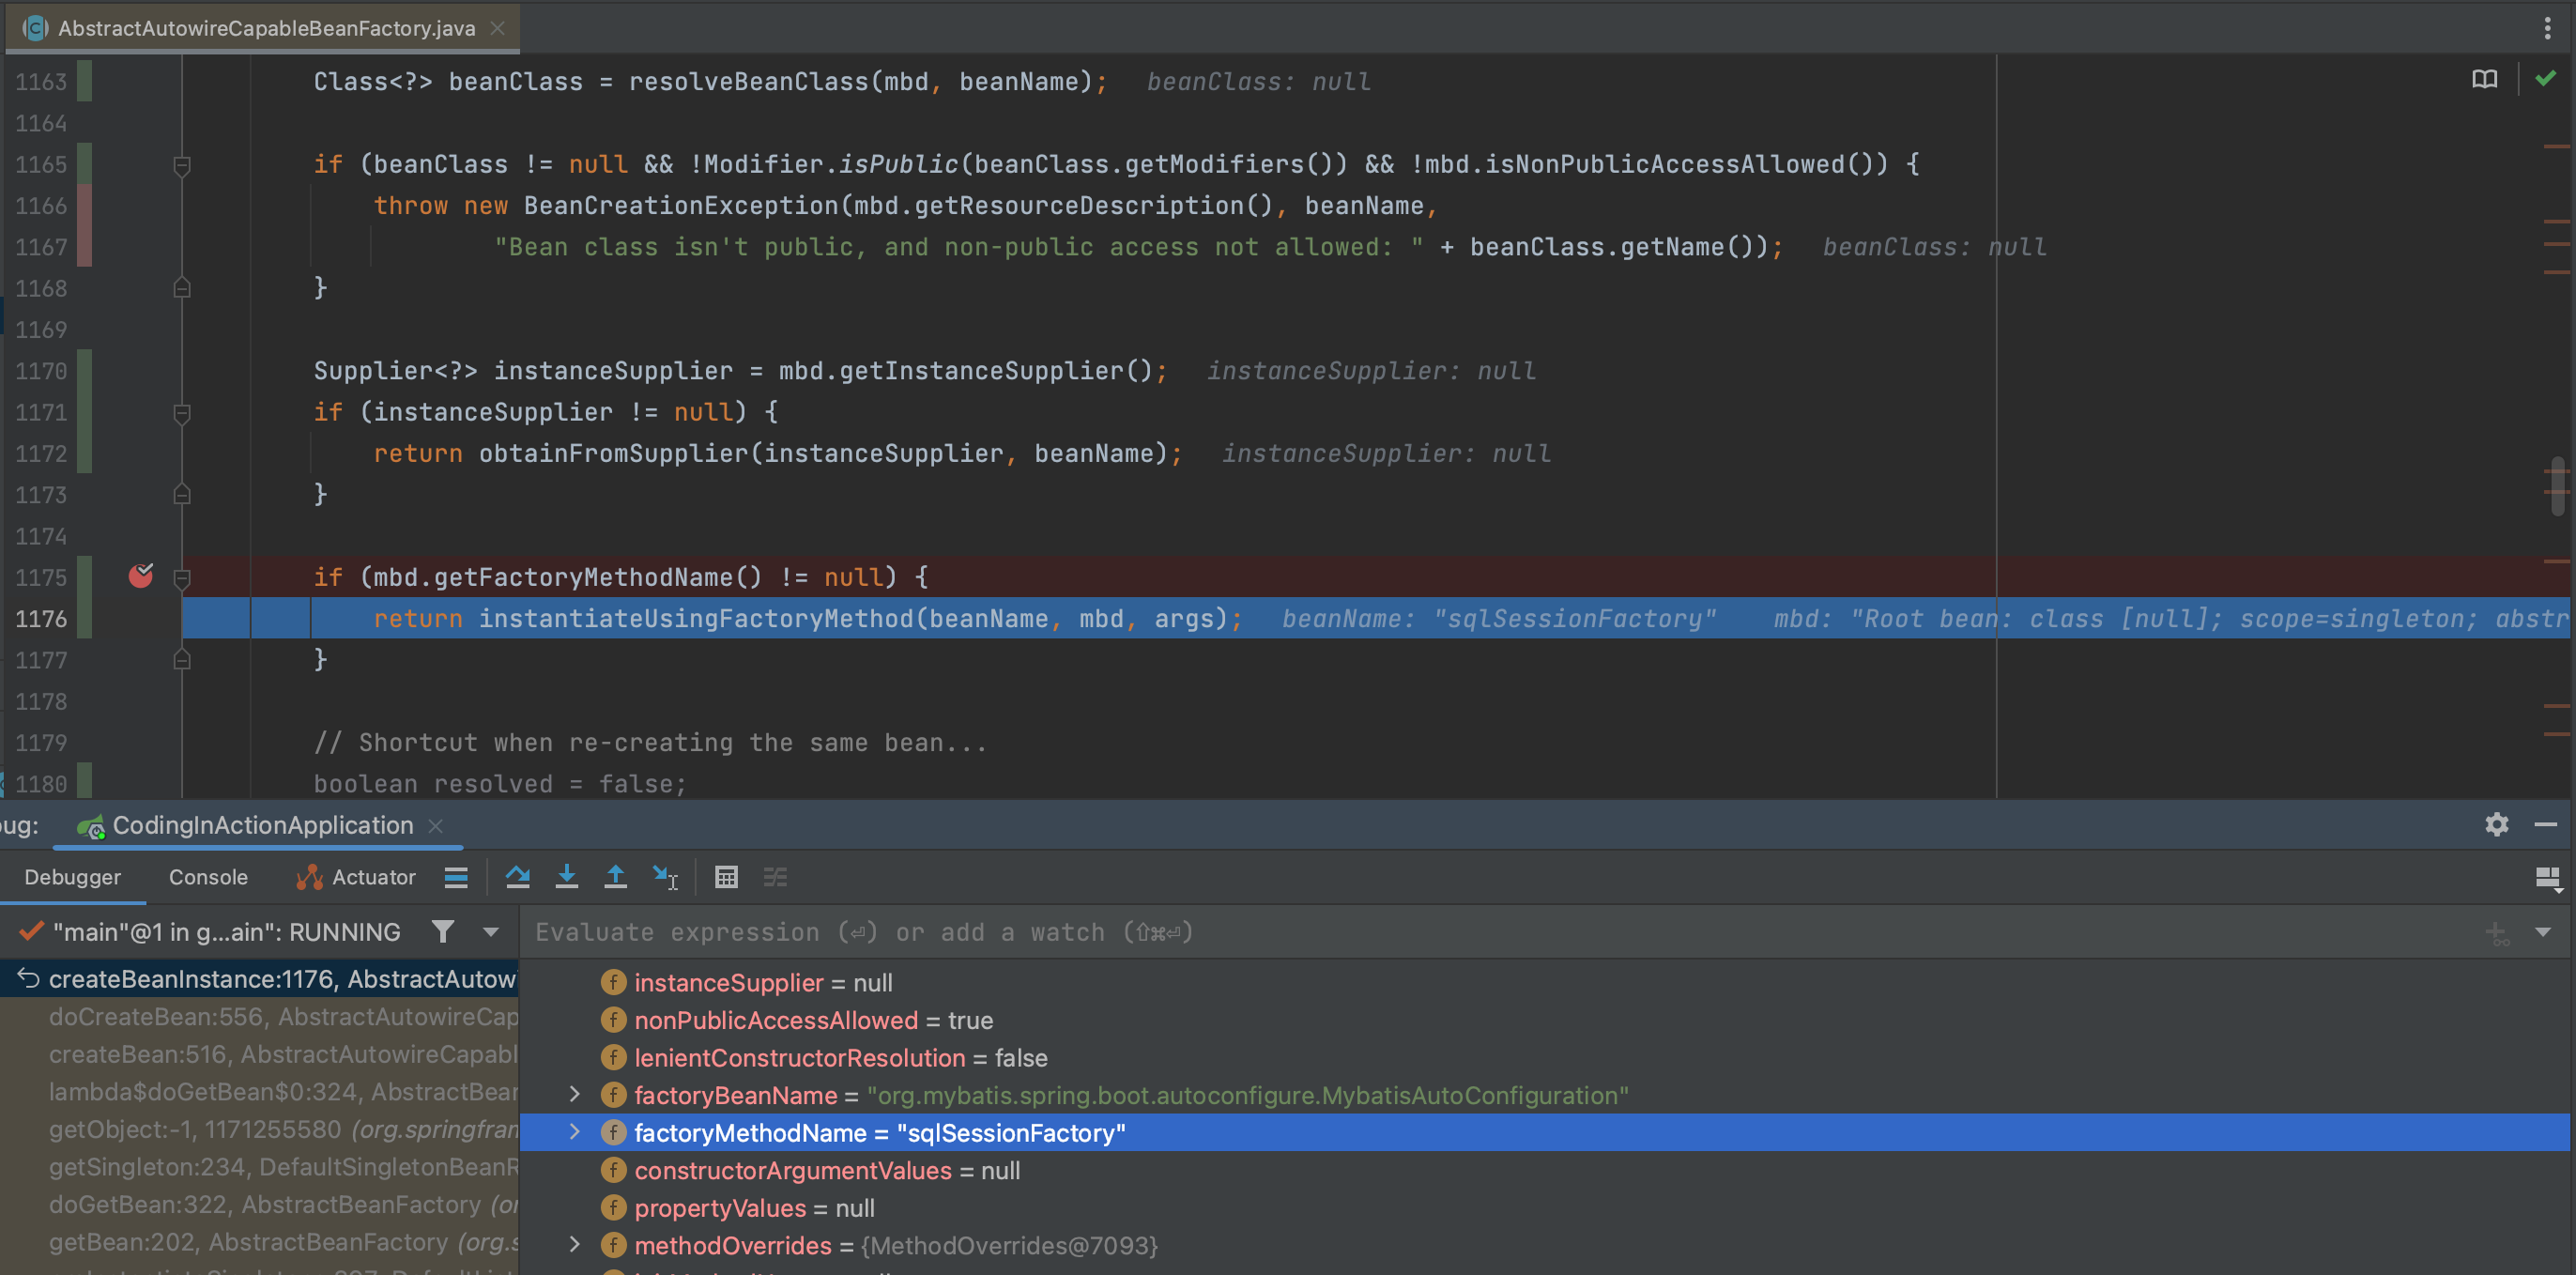Toggle code folding at line 1171

(x=182, y=412)
